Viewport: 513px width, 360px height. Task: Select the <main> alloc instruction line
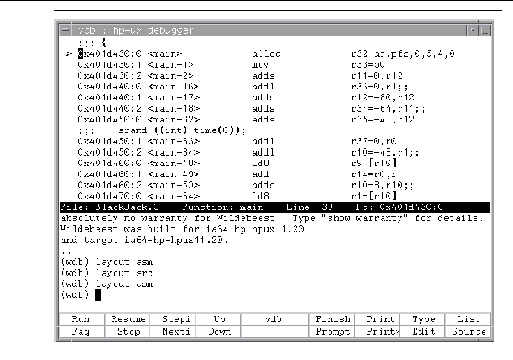pos(266,54)
